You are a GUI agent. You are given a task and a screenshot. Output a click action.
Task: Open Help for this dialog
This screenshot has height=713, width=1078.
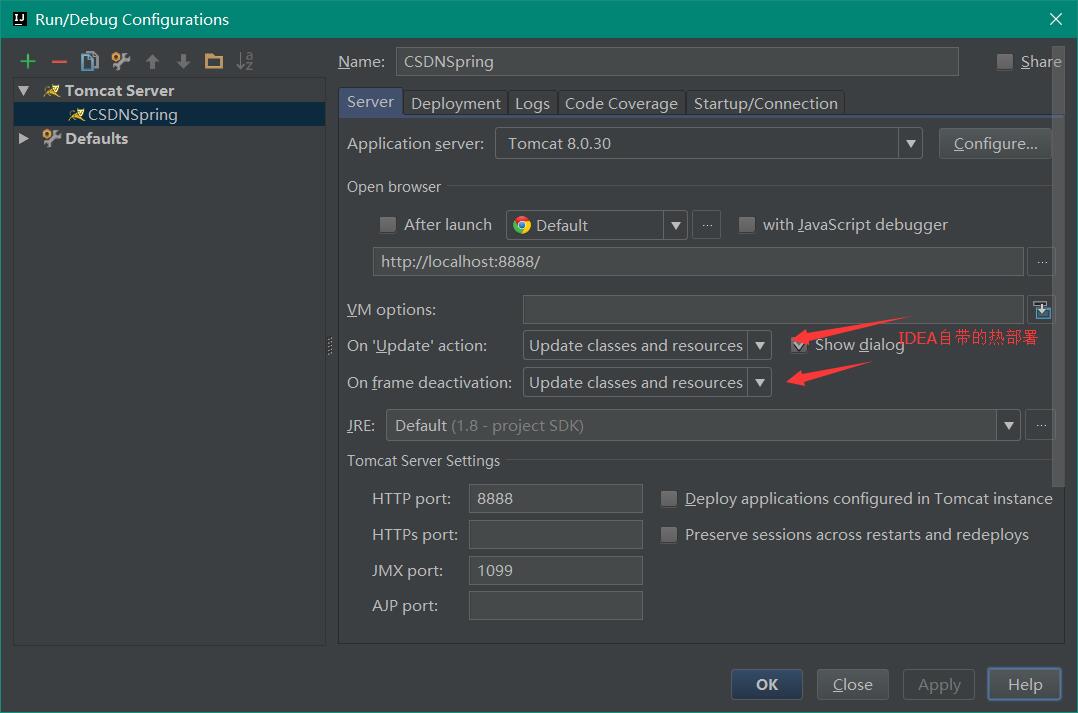click(1024, 684)
